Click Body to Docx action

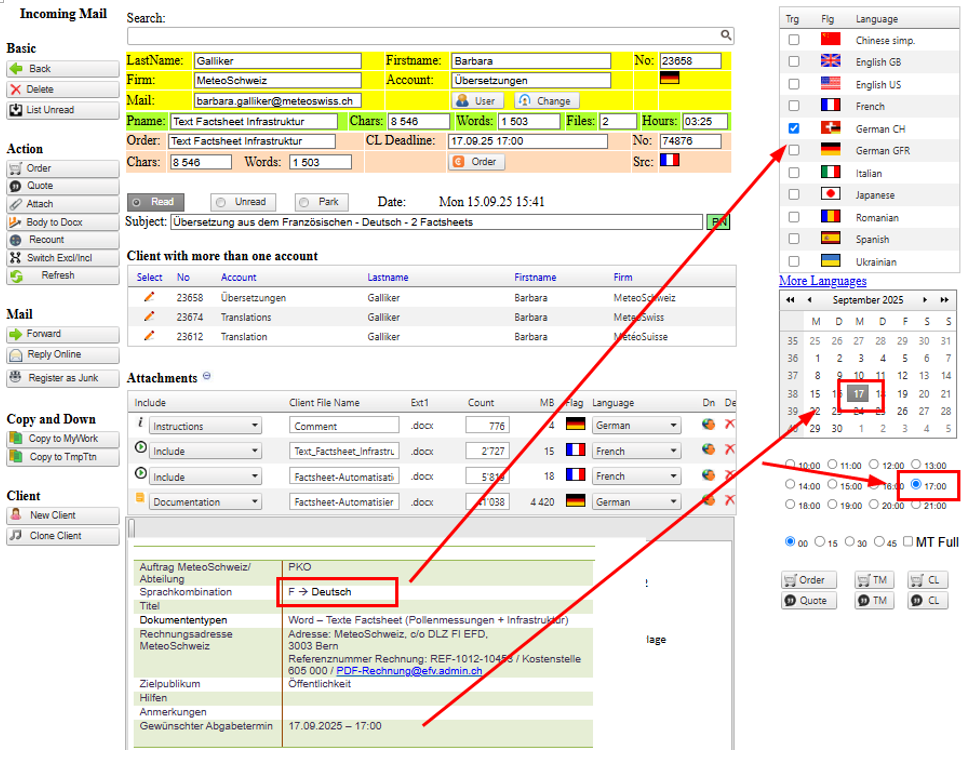coord(62,222)
